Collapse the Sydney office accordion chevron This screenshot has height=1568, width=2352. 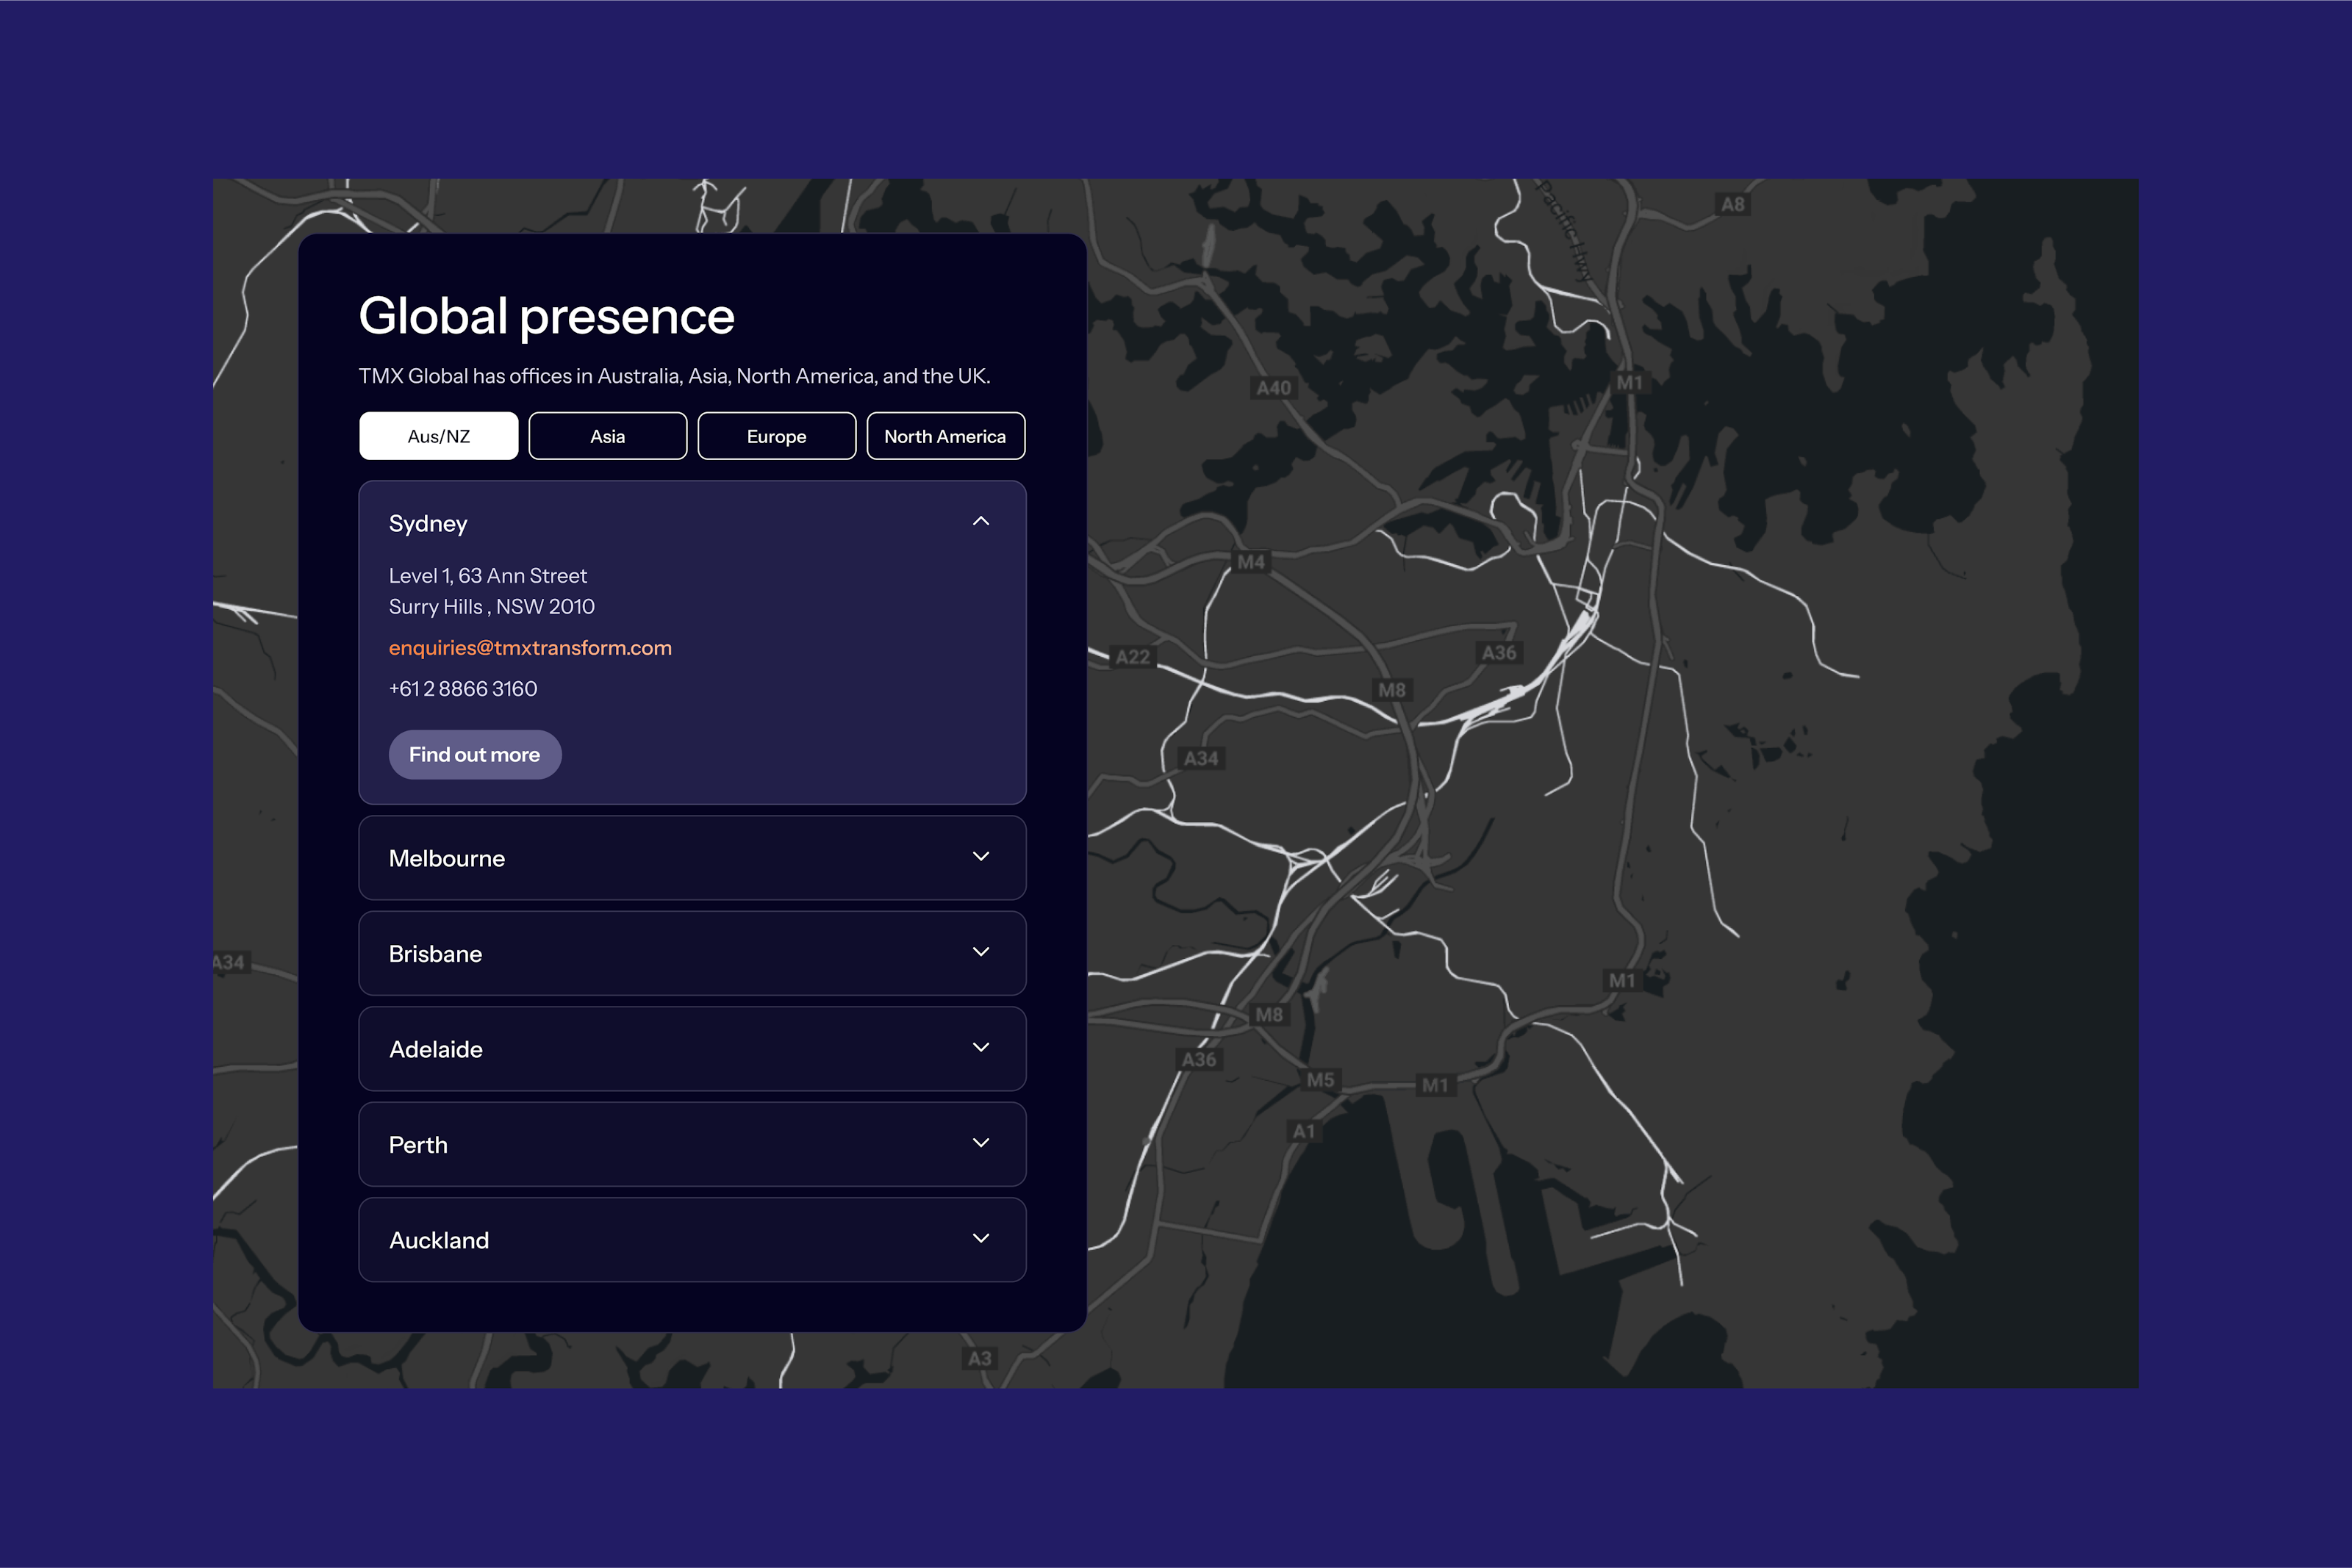pos(980,522)
